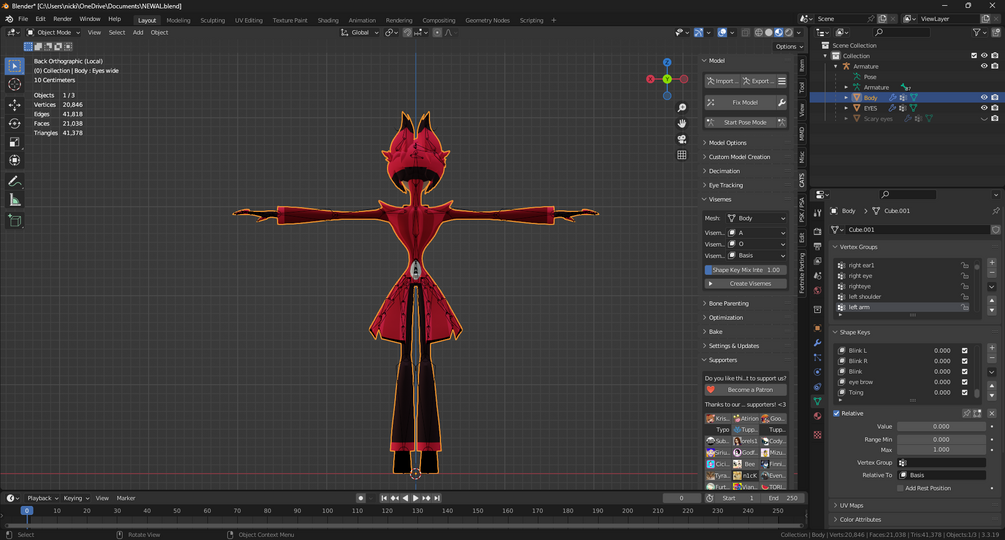The width and height of the screenshot is (1005, 540).
Task: Open the Sculpting workspace tab
Action: tap(212, 20)
